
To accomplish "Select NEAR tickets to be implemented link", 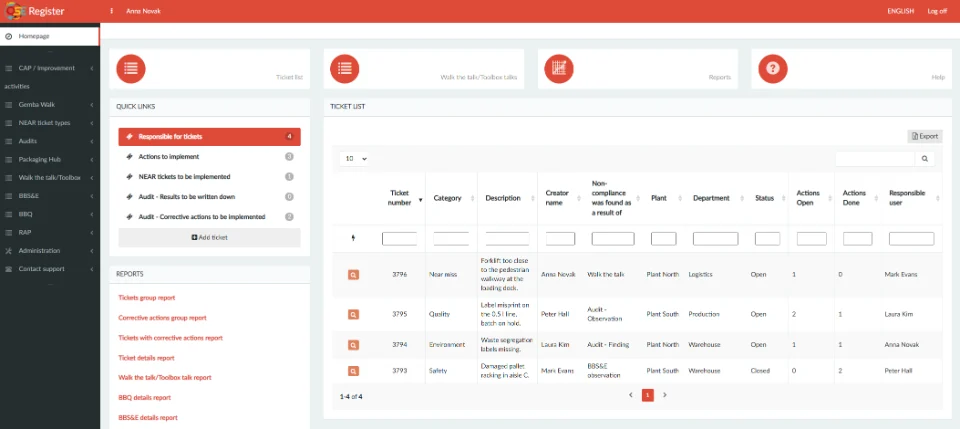I will [209, 177].
